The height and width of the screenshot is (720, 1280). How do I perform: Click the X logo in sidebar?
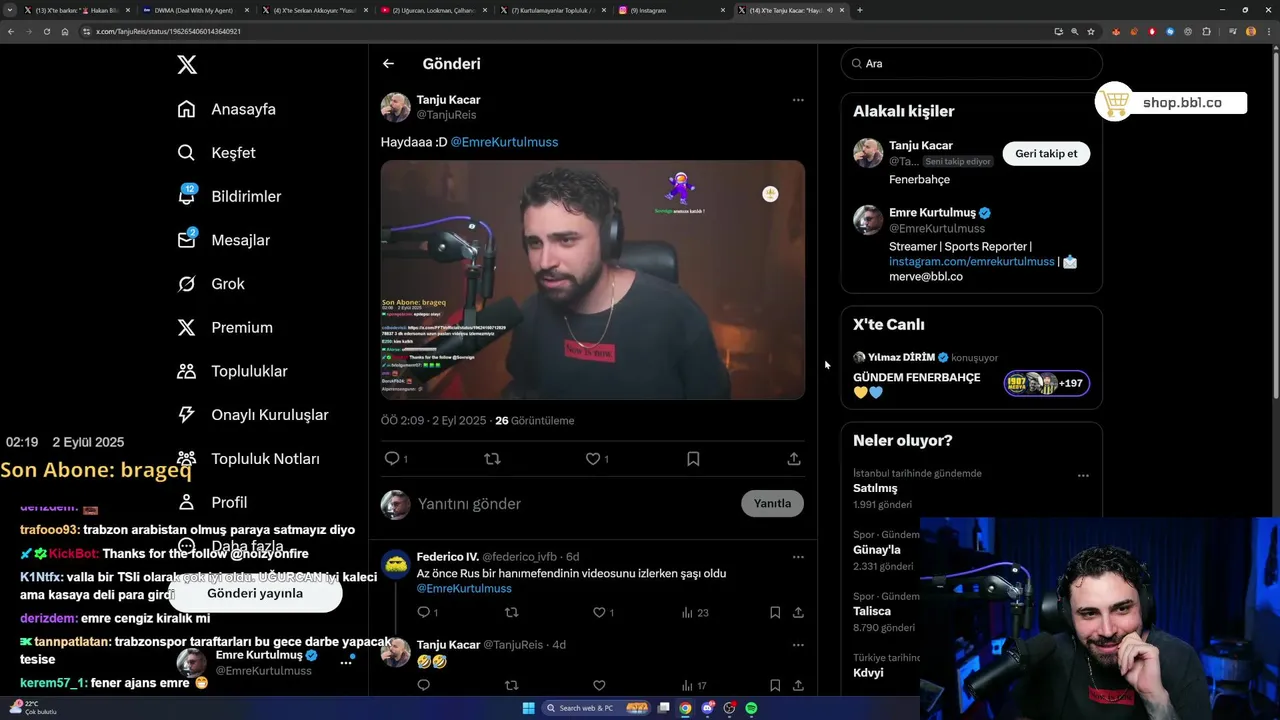click(187, 65)
